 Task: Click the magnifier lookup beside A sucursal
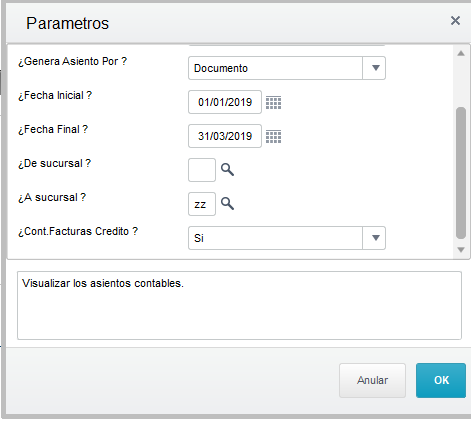tap(227, 203)
